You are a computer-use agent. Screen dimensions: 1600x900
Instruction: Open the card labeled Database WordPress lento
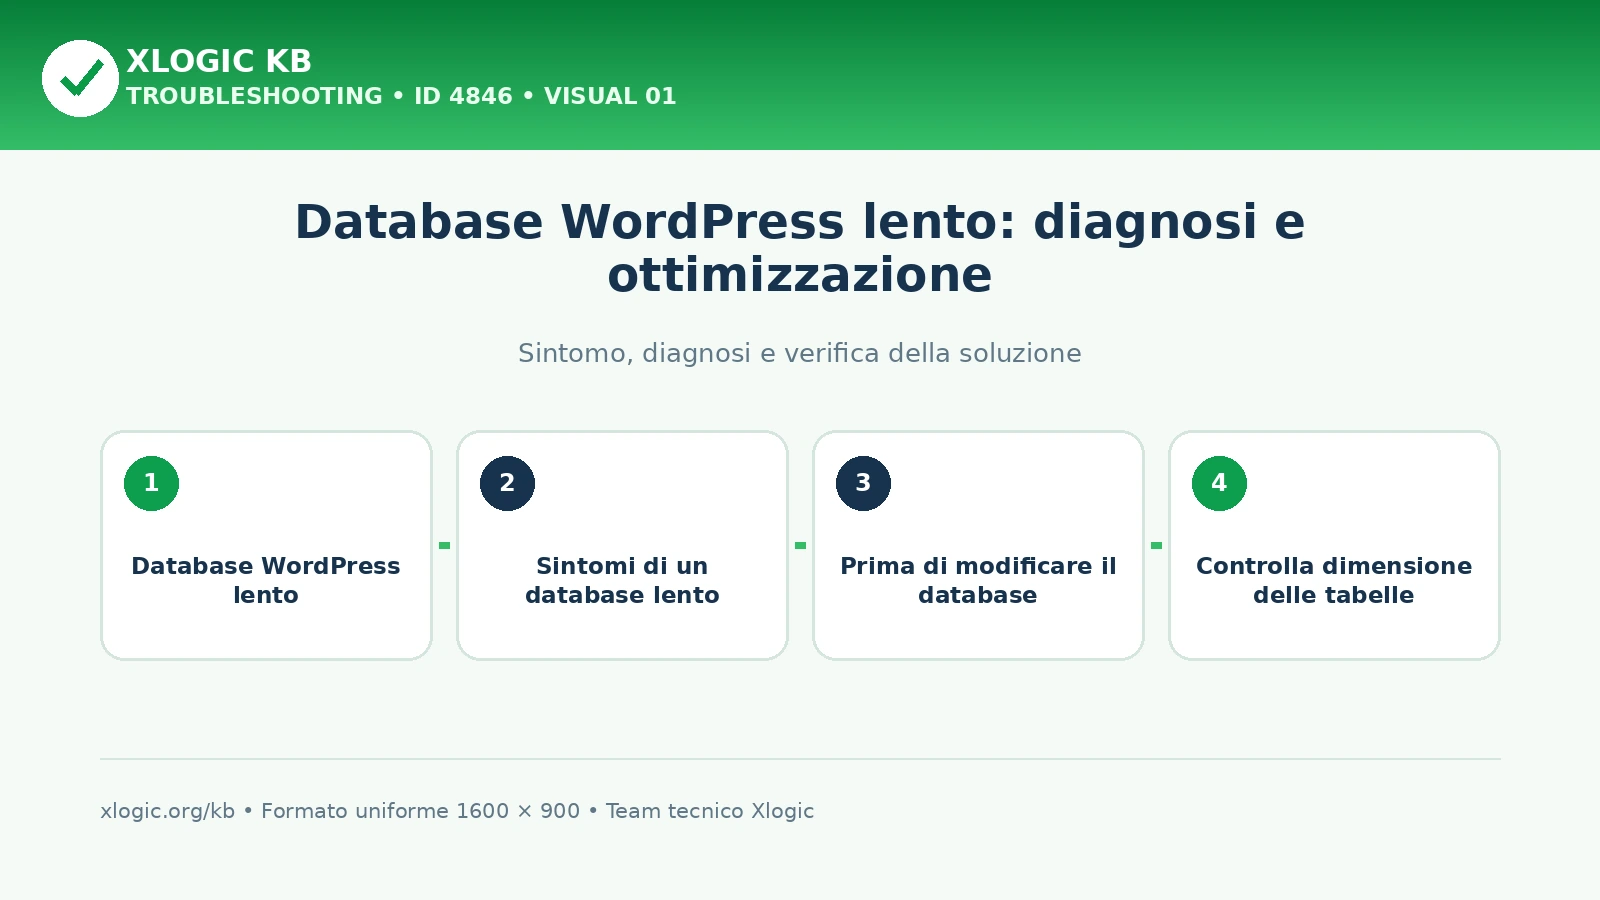tap(266, 545)
